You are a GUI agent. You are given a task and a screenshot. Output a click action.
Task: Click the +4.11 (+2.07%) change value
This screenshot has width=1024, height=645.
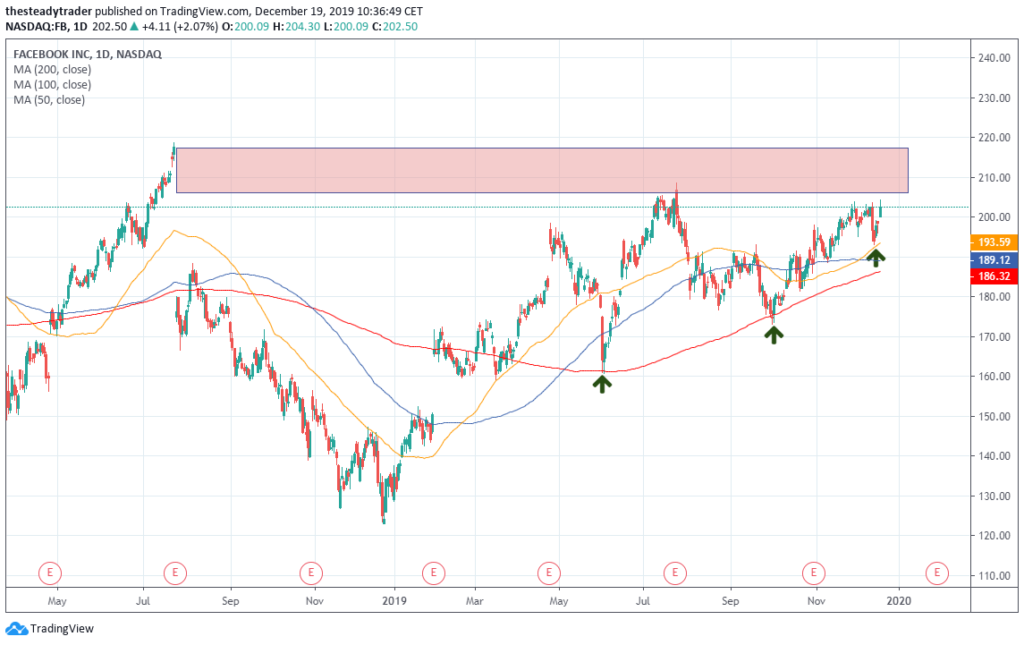180,27
